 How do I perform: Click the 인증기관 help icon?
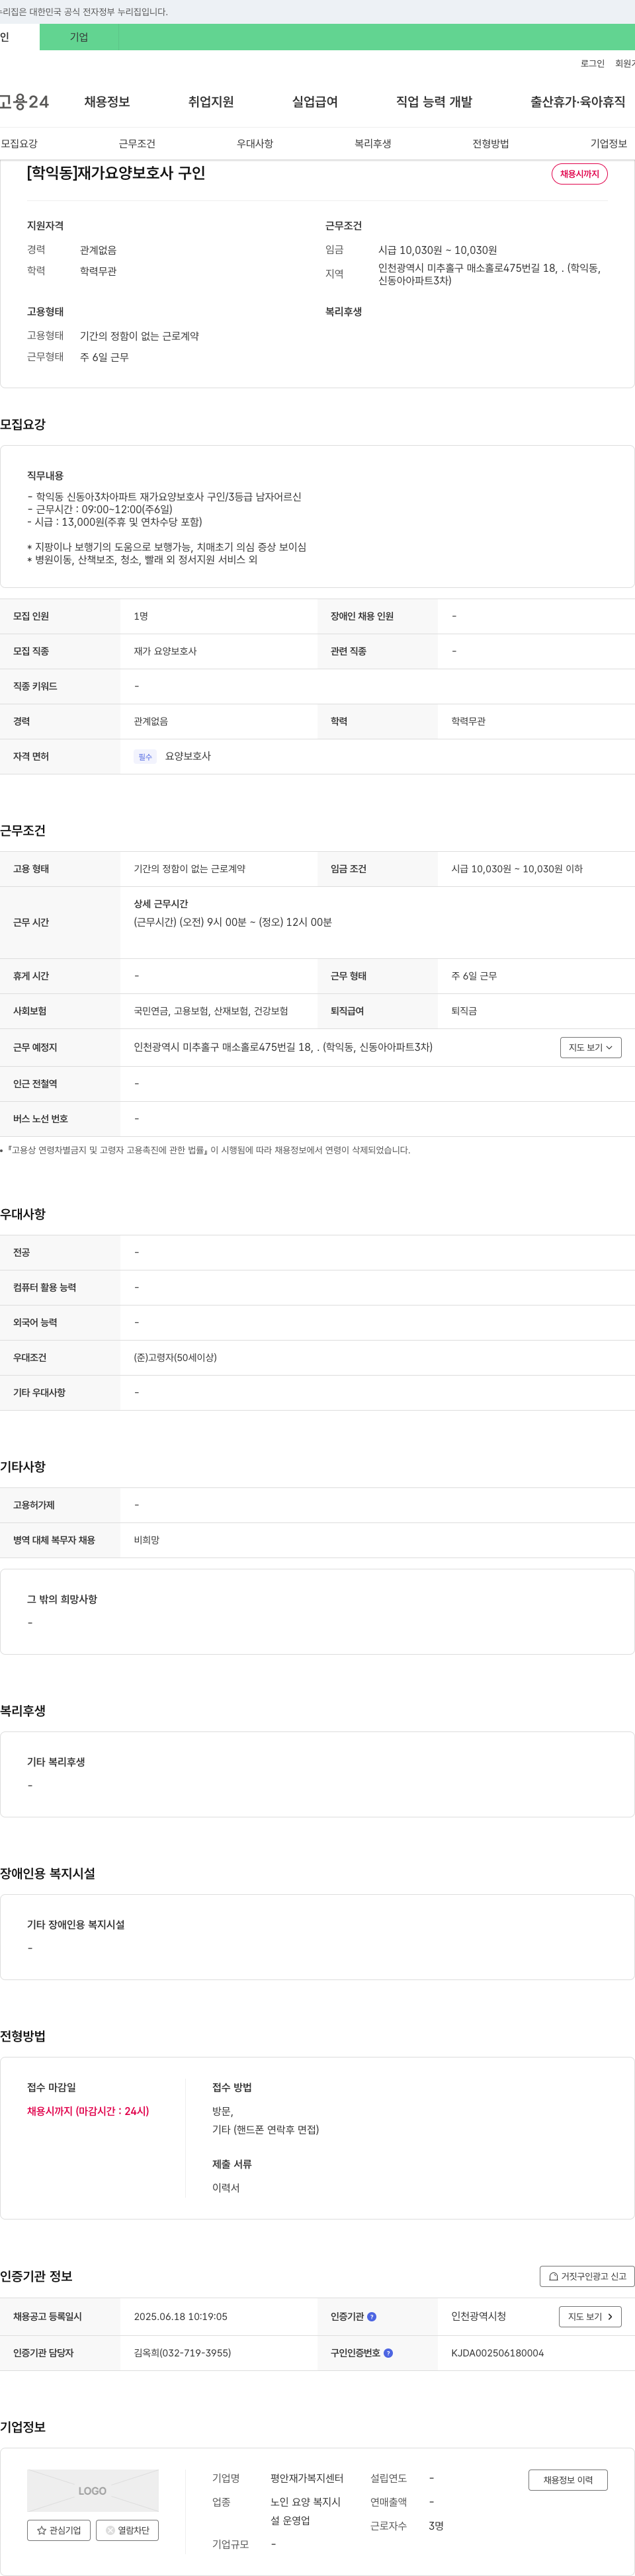(x=372, y=2316)
